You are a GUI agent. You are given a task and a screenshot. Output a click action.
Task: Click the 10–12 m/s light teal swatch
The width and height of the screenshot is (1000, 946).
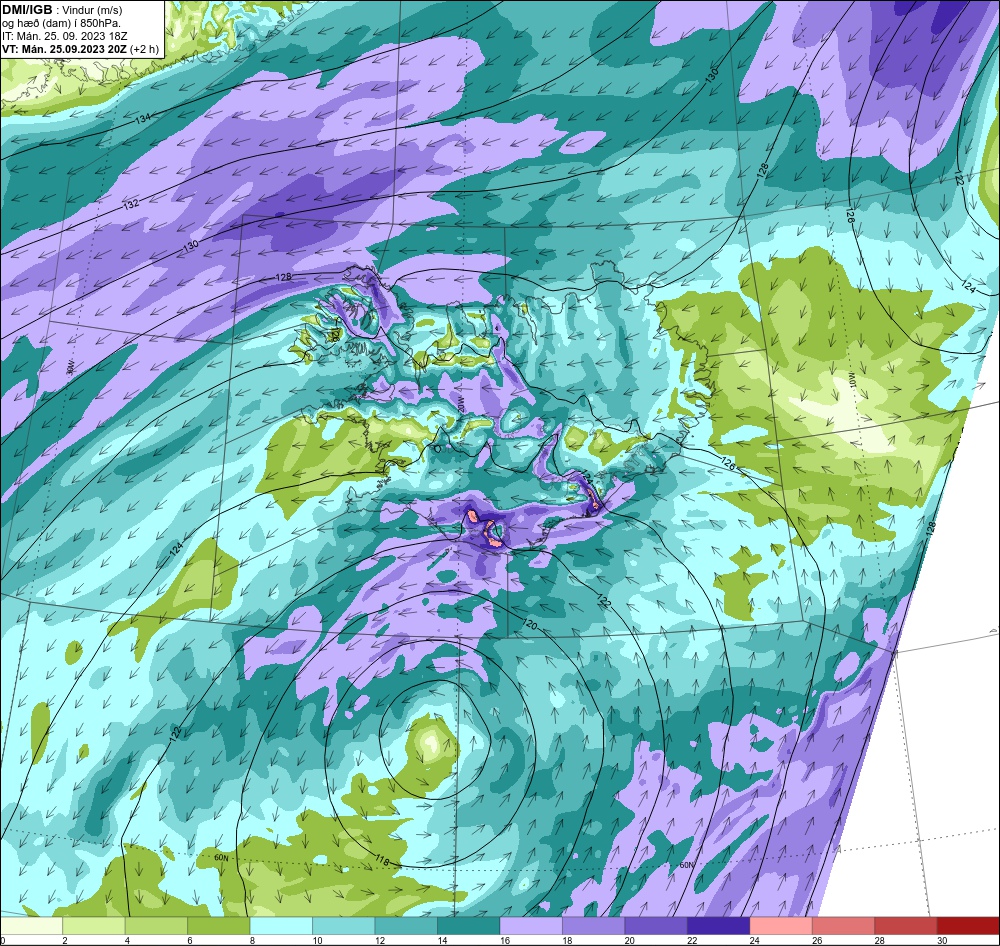tap(344, 926)
